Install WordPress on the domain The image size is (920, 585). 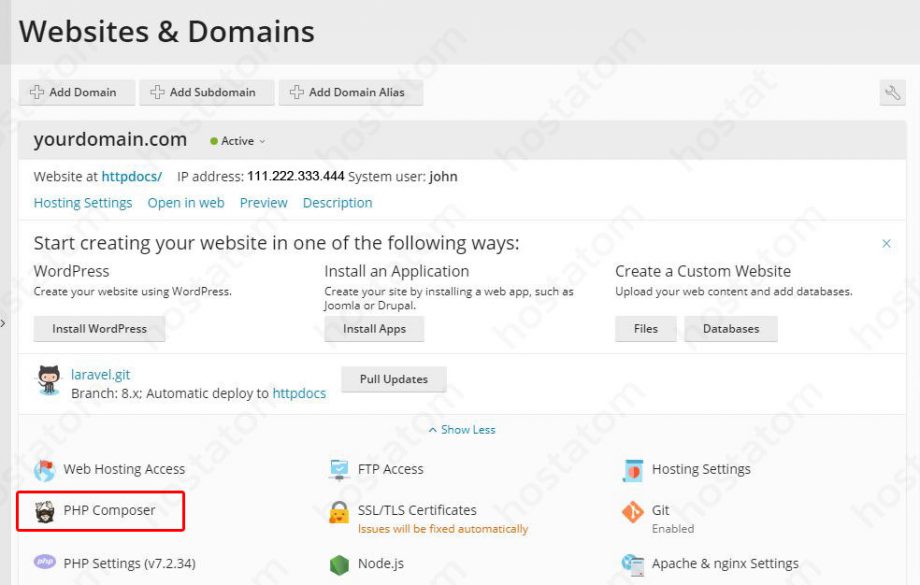(98, 328)
